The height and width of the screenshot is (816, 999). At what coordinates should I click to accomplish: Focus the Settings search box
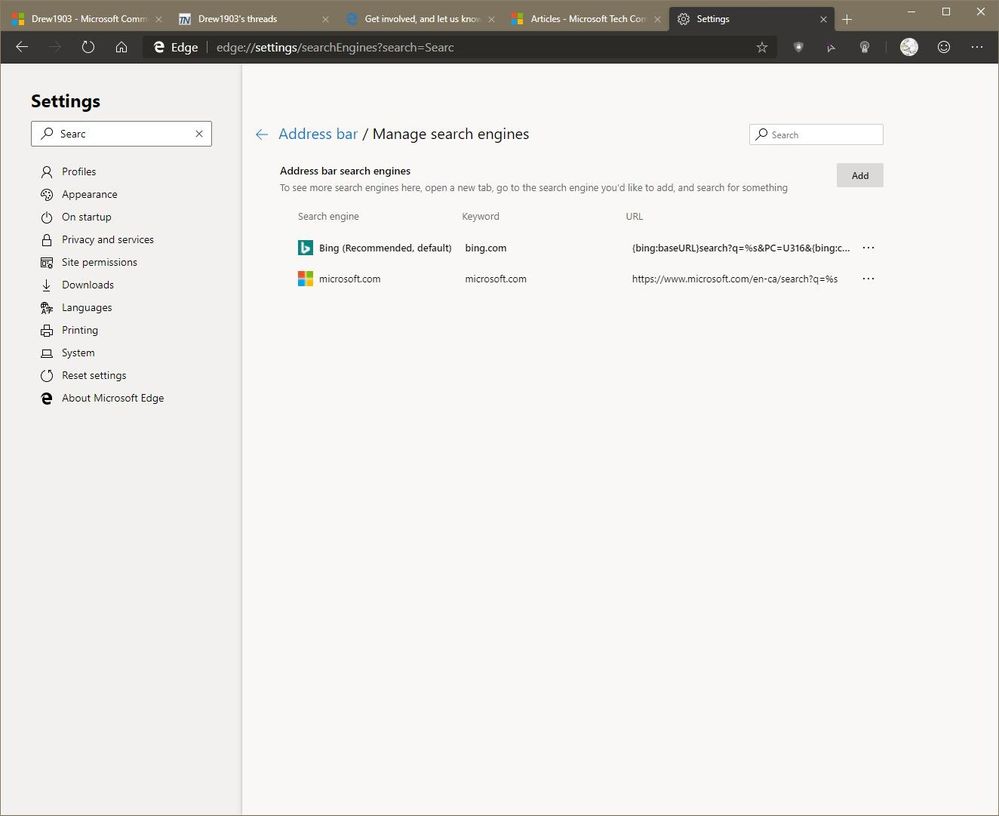[x=121, y=134]
